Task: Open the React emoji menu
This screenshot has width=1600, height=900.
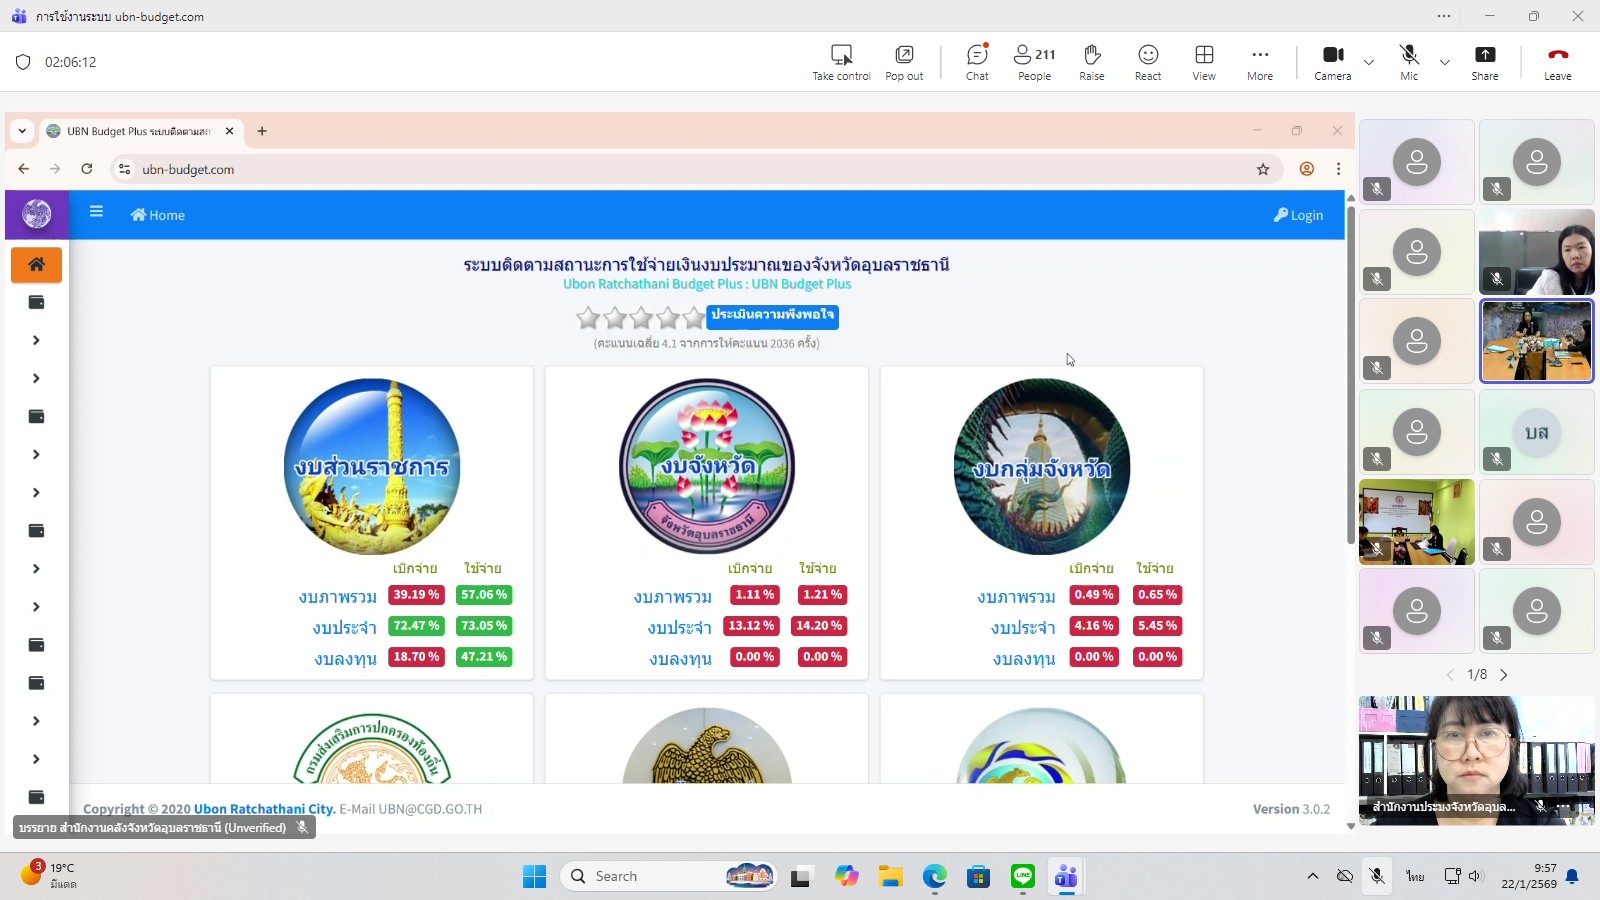Action: click(1148, 62)
